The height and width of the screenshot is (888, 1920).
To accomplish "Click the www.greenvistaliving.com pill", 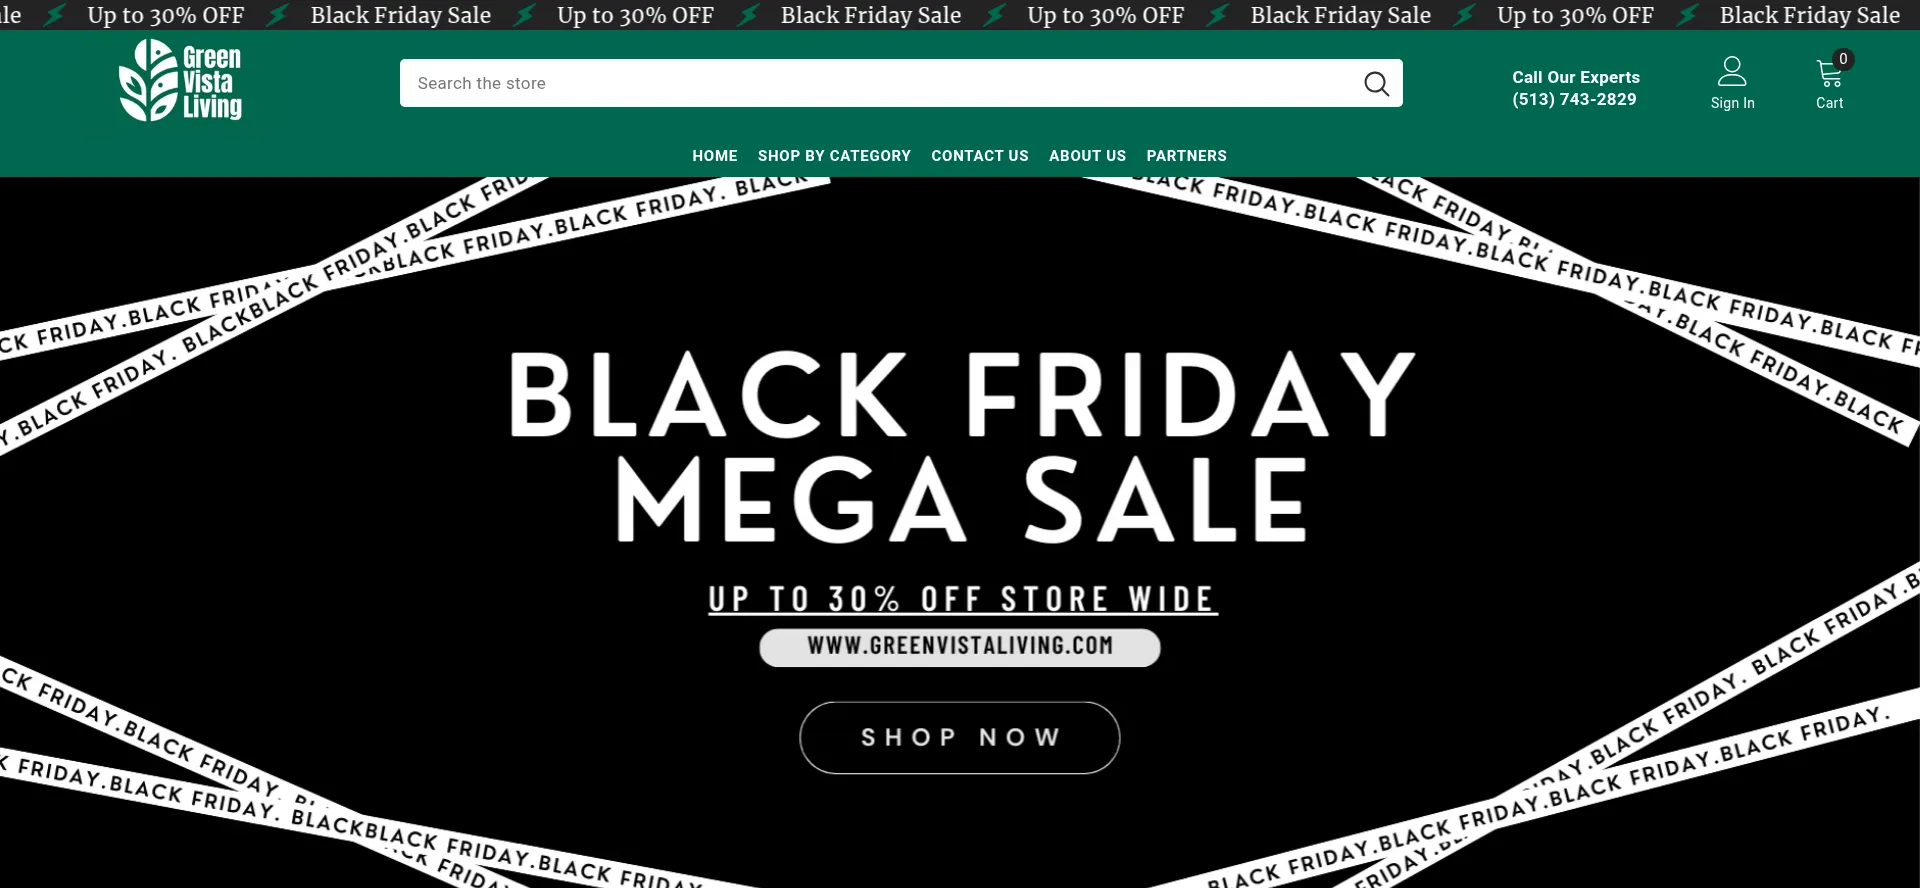I will [x=960, y=647].
